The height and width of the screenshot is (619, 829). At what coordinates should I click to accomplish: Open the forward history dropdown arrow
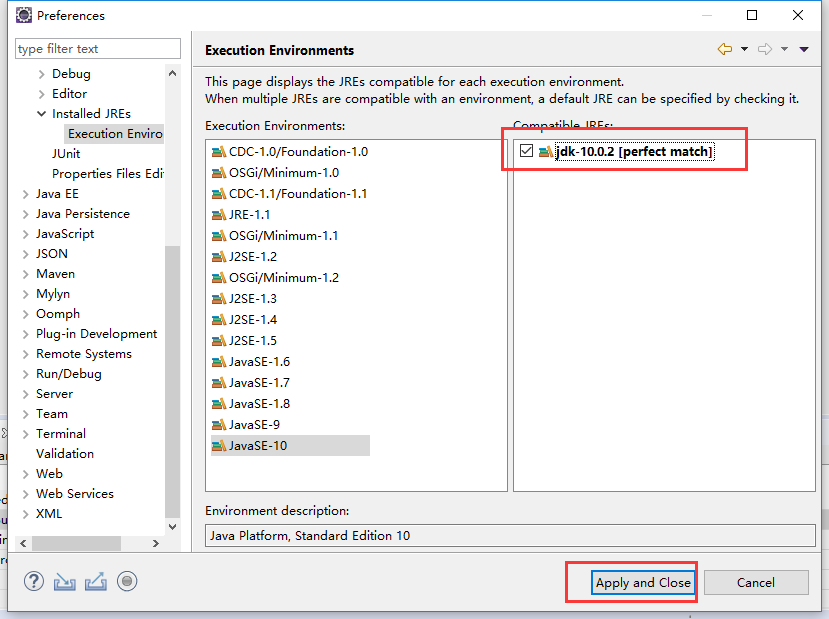pos(785,49)
